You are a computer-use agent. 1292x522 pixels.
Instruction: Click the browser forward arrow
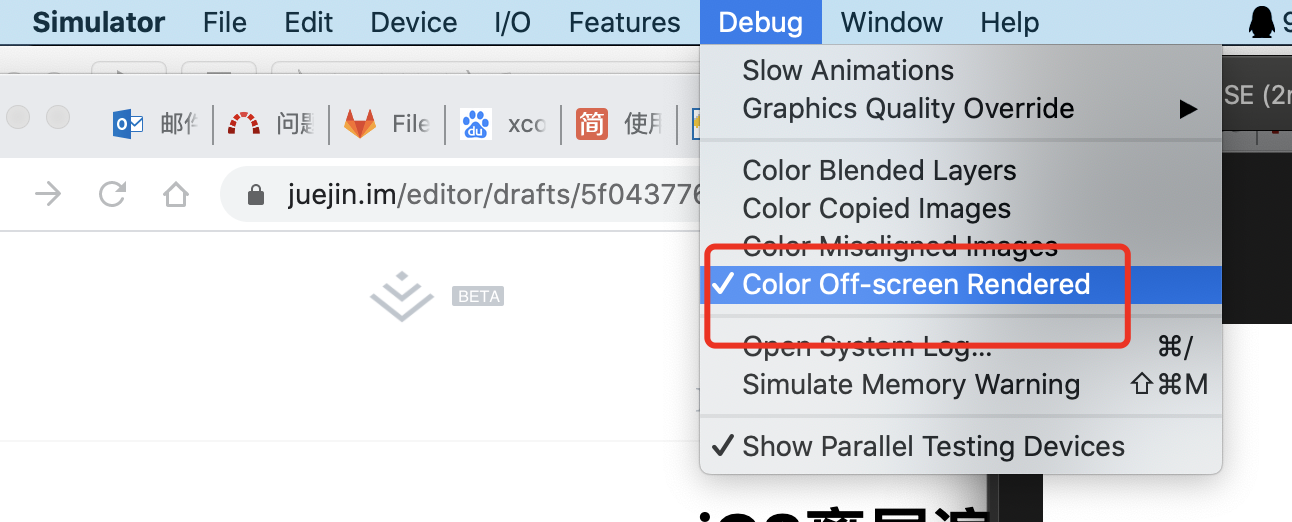click(x=48, y=194)
